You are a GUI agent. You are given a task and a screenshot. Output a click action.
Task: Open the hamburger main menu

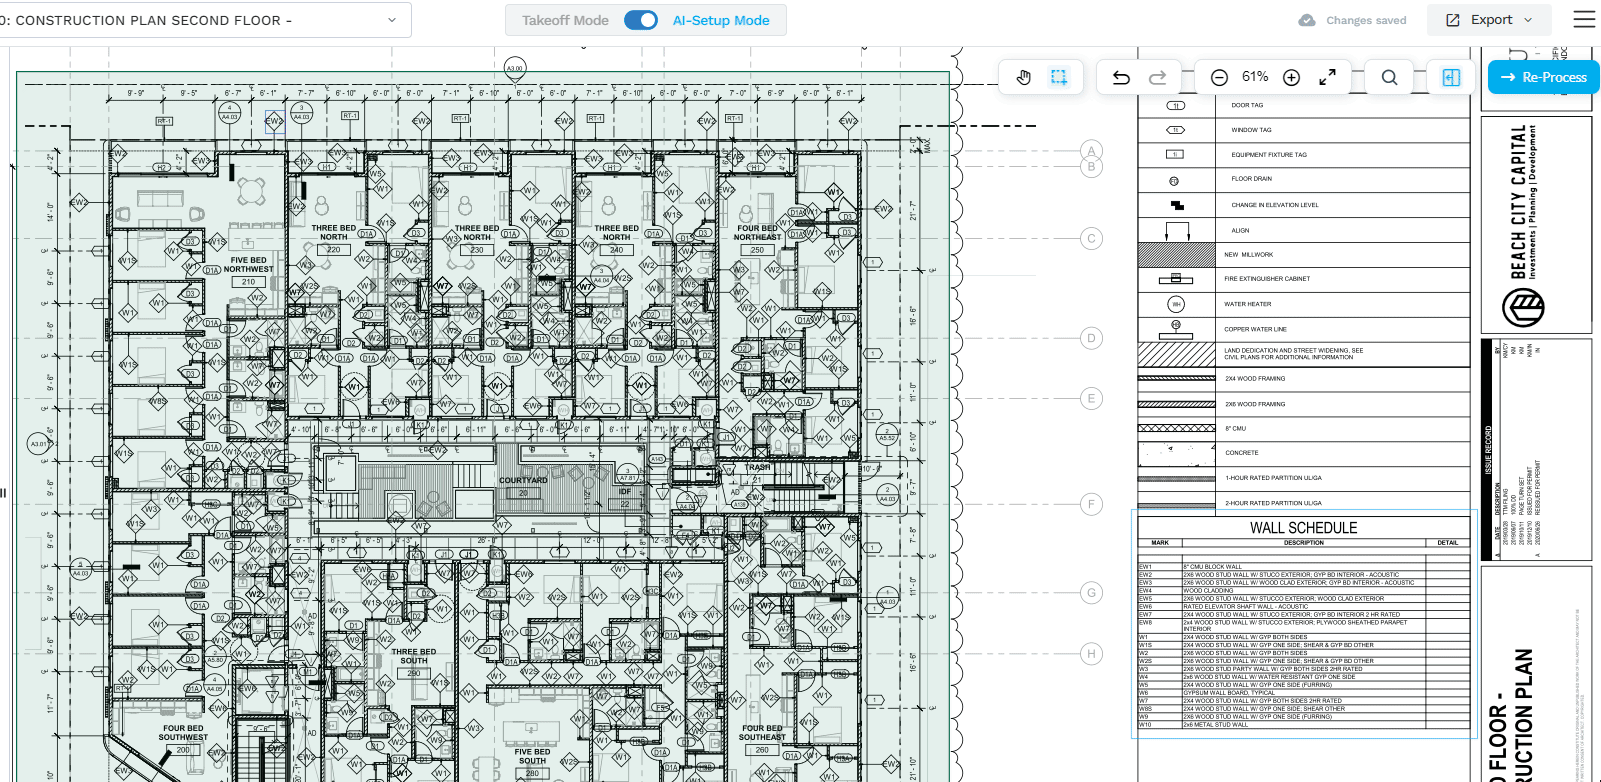(x=1584, y=20)
